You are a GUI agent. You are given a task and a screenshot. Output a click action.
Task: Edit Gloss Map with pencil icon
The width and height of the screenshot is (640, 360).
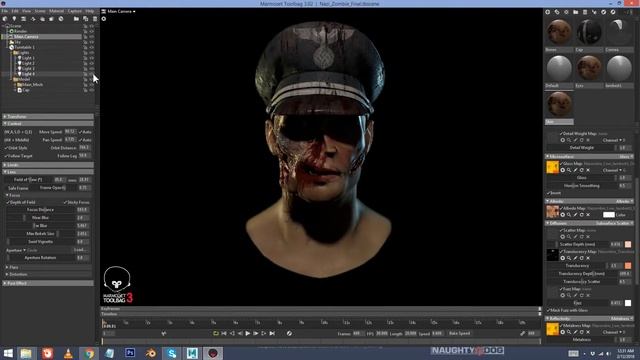coord(576,170)
